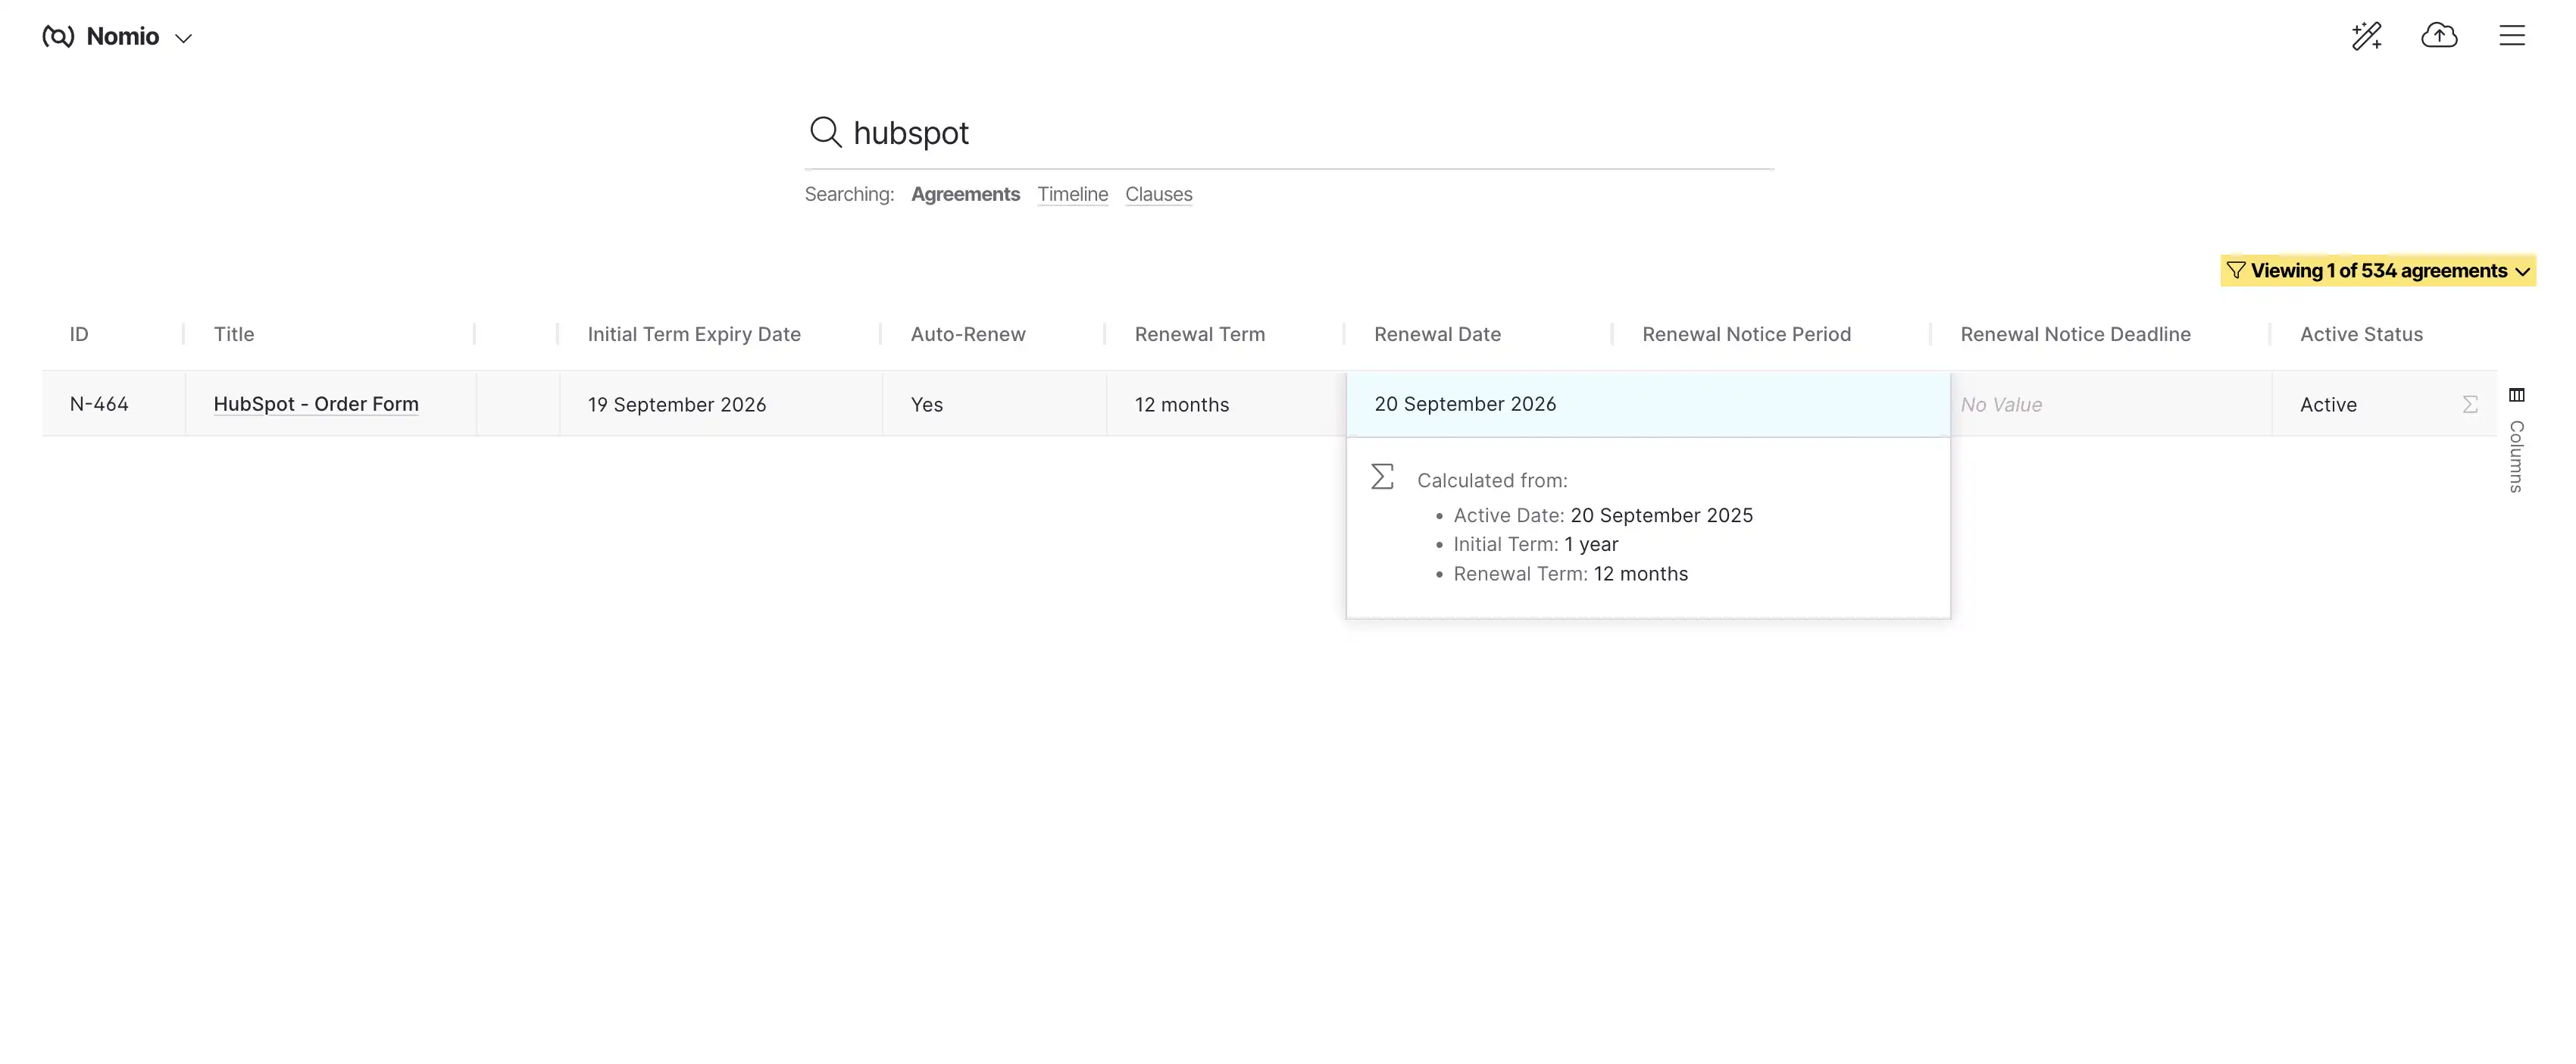Open the Viewing 1 of 534 agreements filter
The image size is (2576, 1064).
(x=2378, y=271)
